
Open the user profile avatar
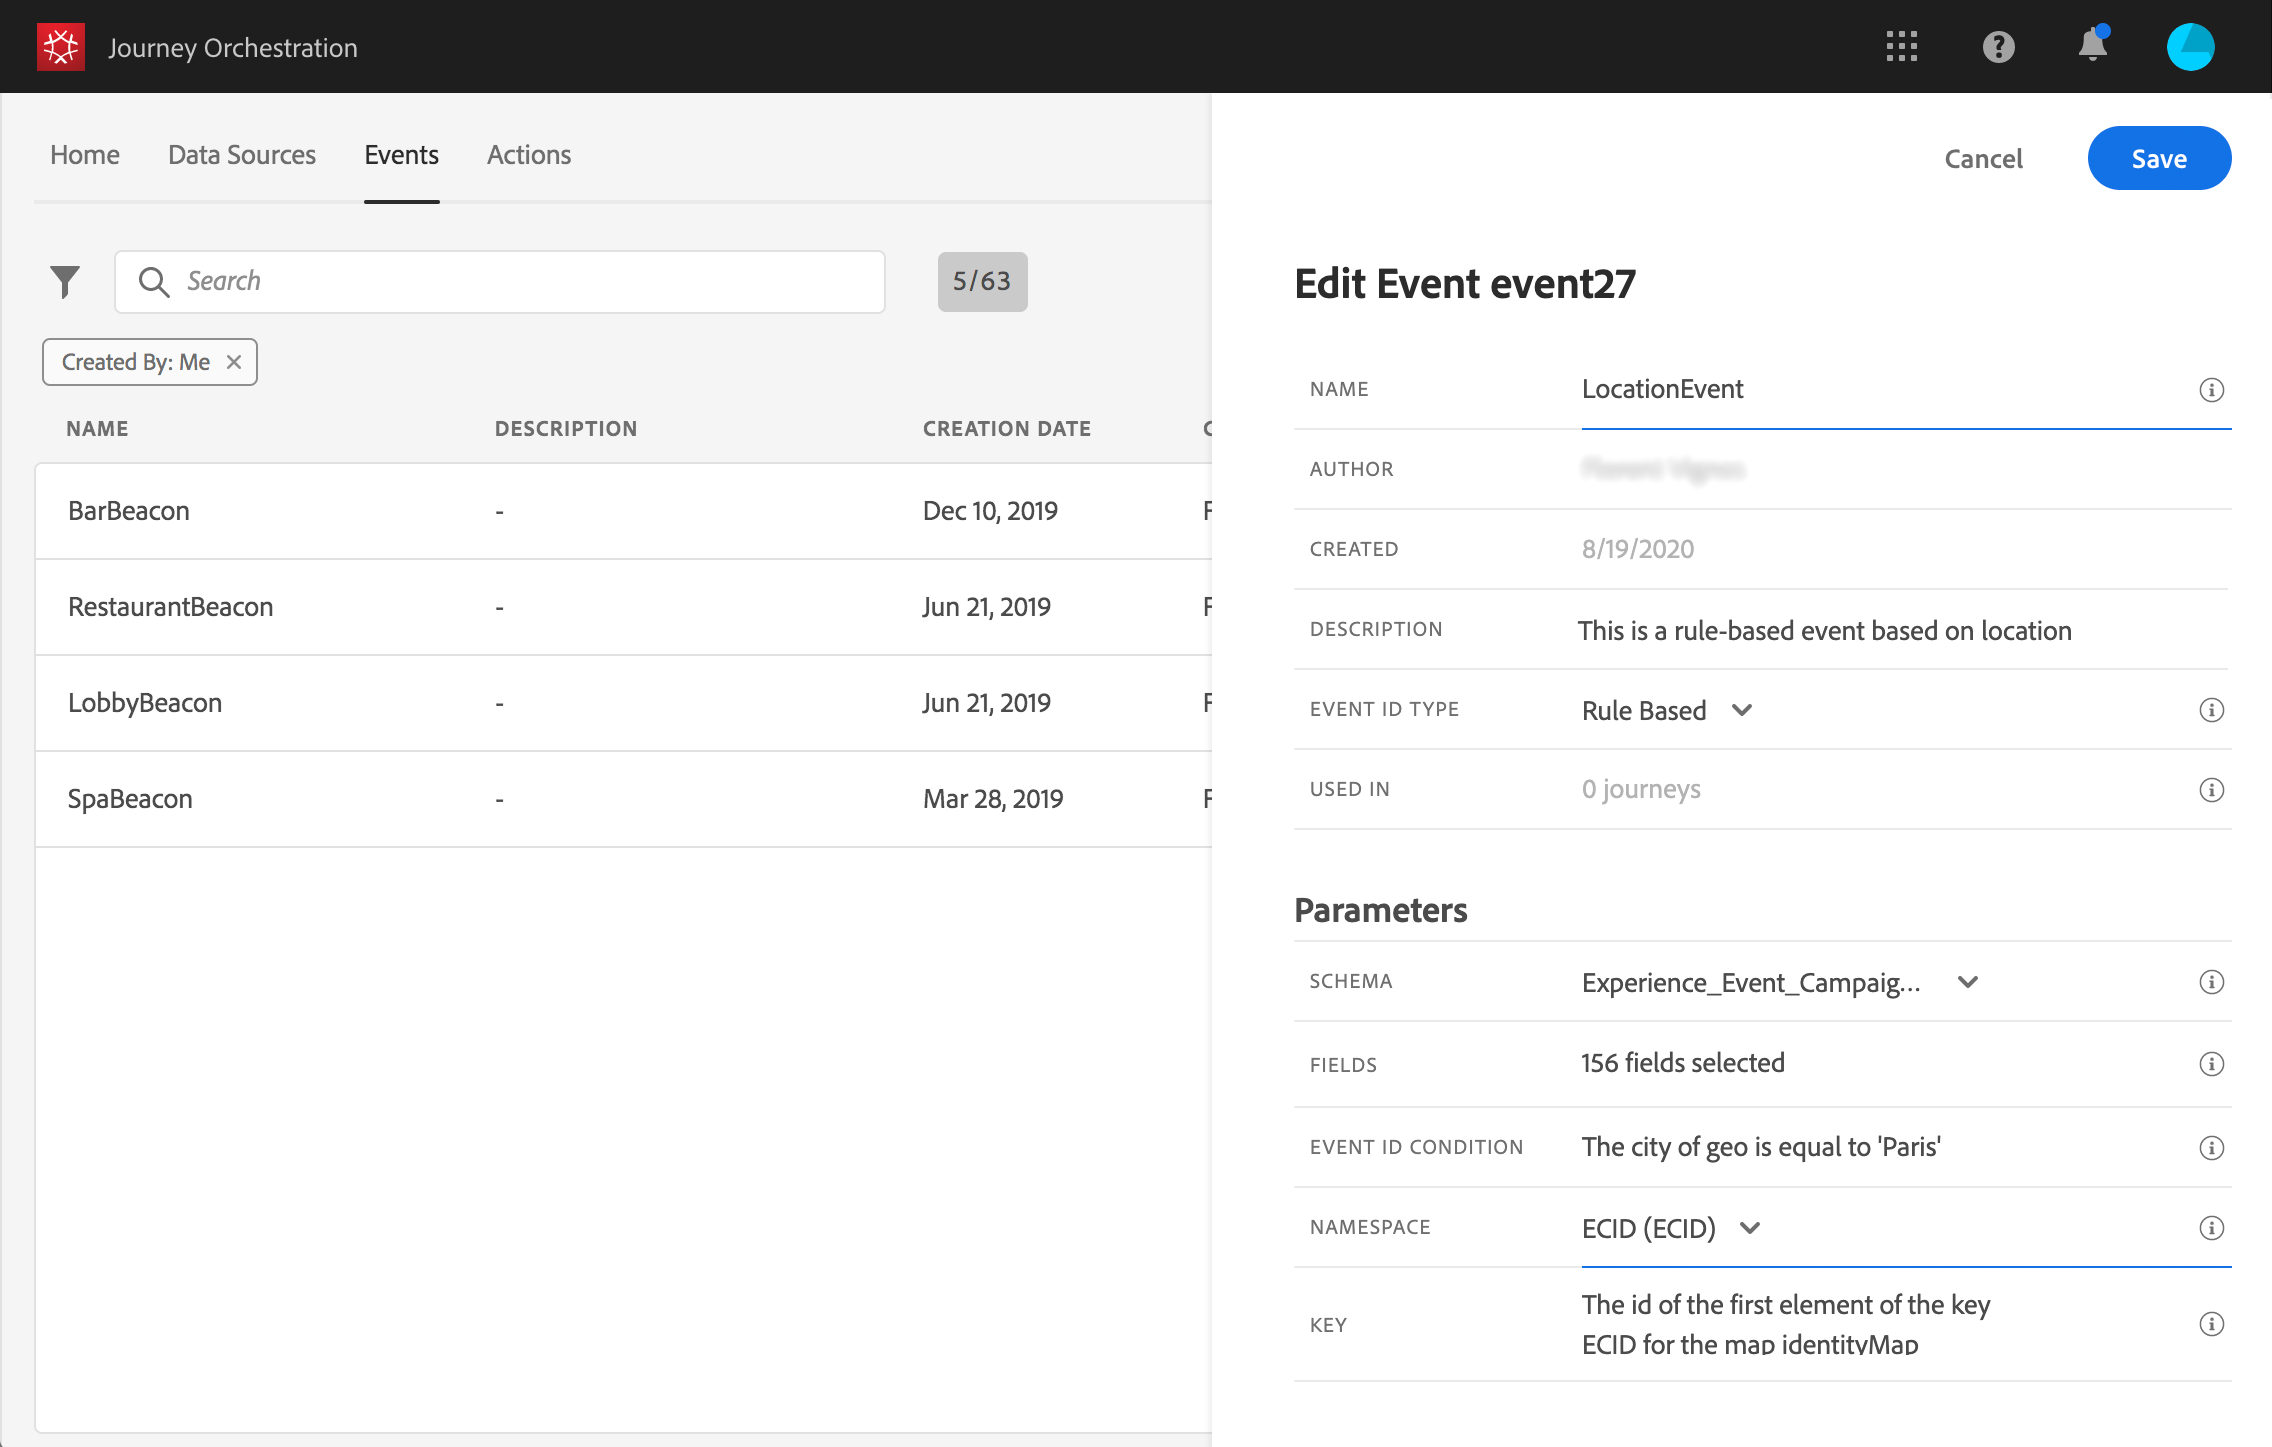pos(2190,47)
